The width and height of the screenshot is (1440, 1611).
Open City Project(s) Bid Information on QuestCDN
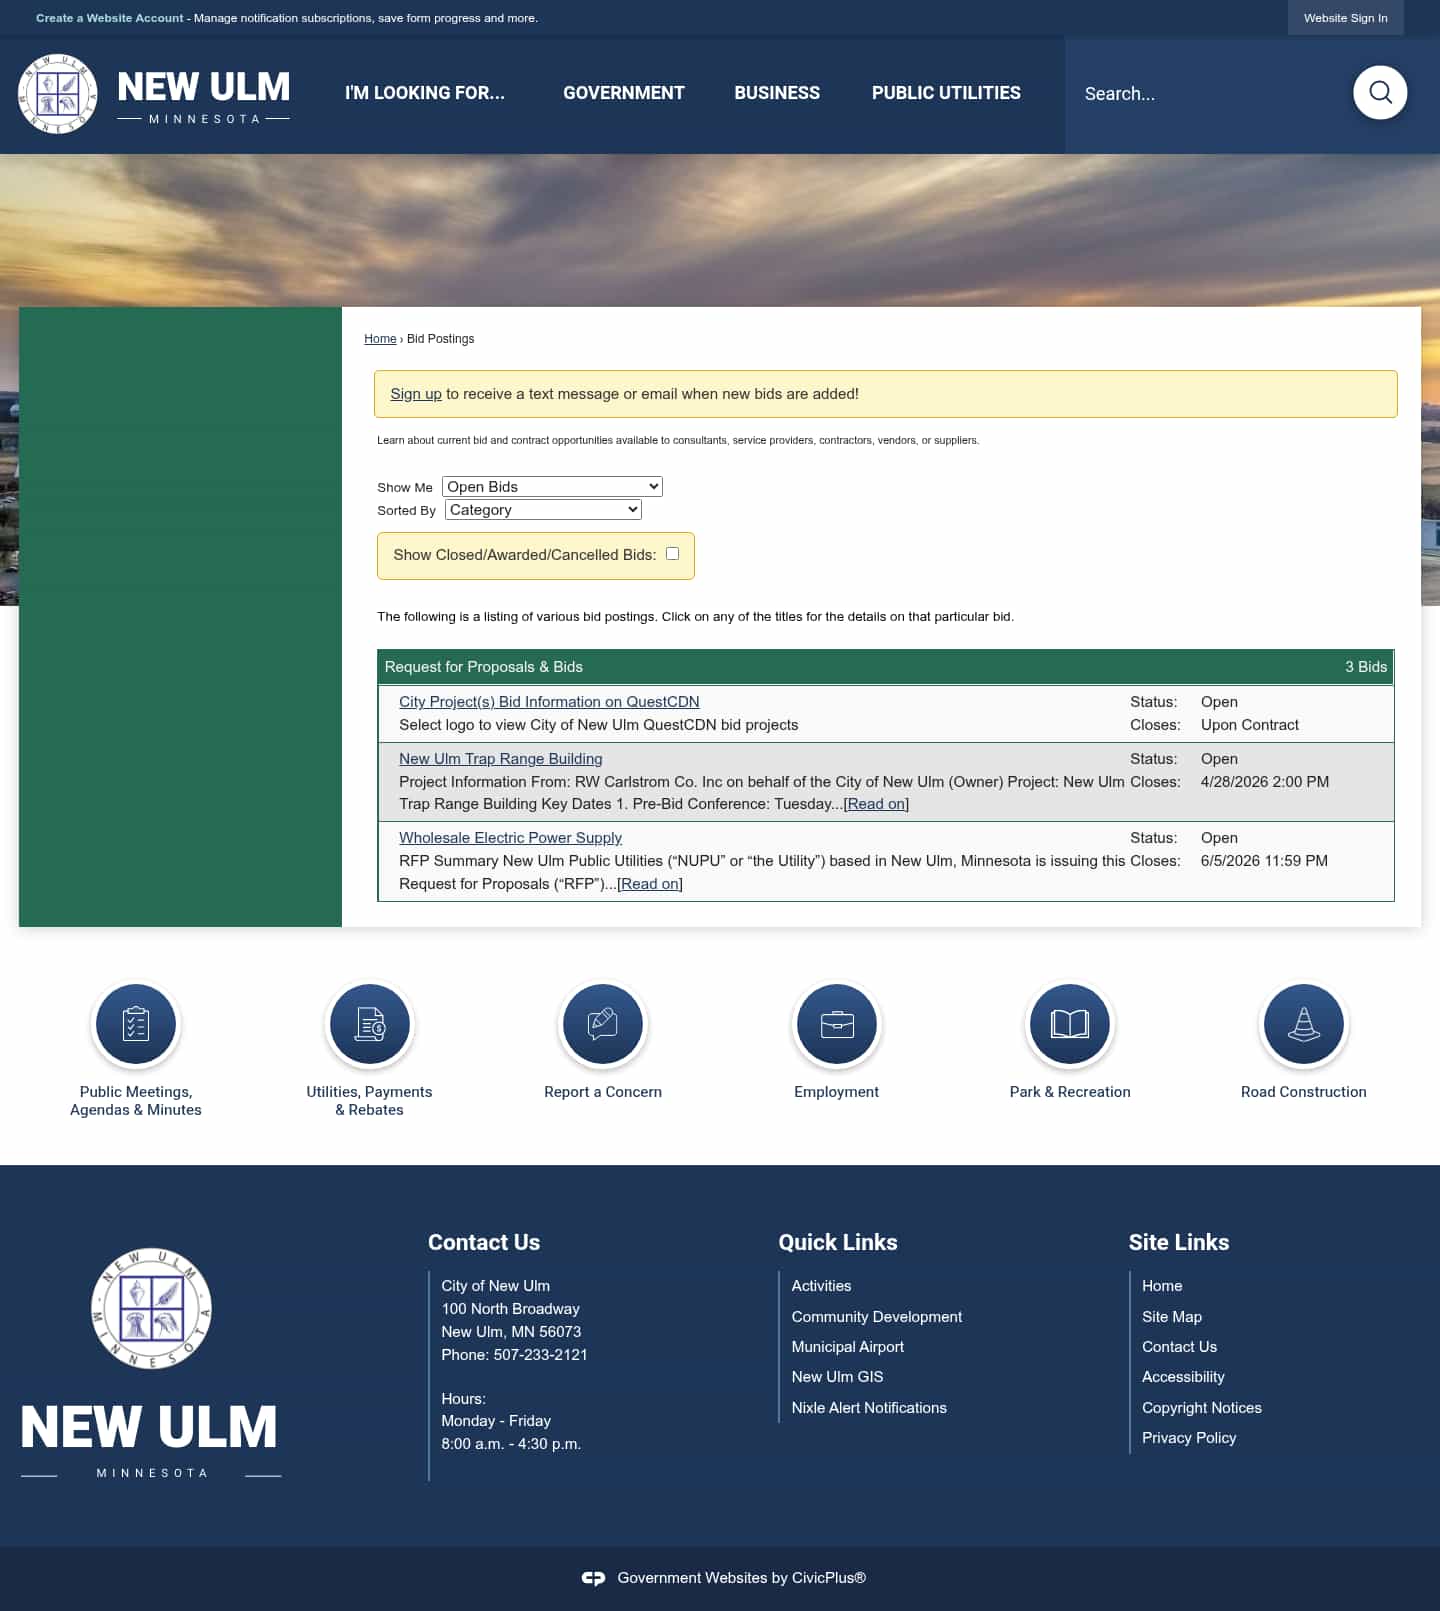(549, 702)
